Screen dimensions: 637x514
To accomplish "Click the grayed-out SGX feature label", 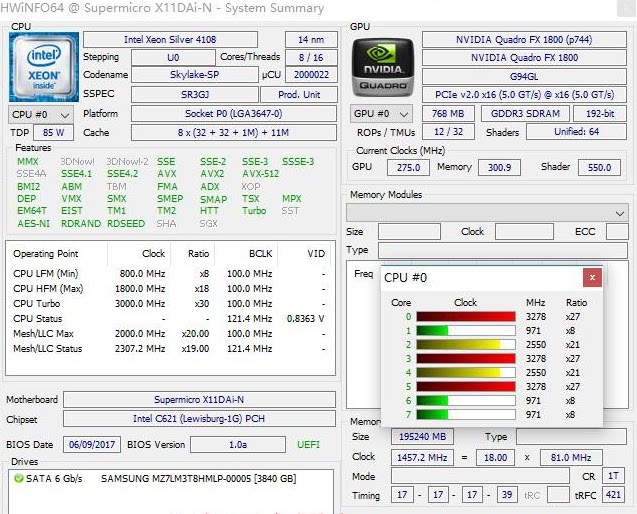I will (208, 223).
